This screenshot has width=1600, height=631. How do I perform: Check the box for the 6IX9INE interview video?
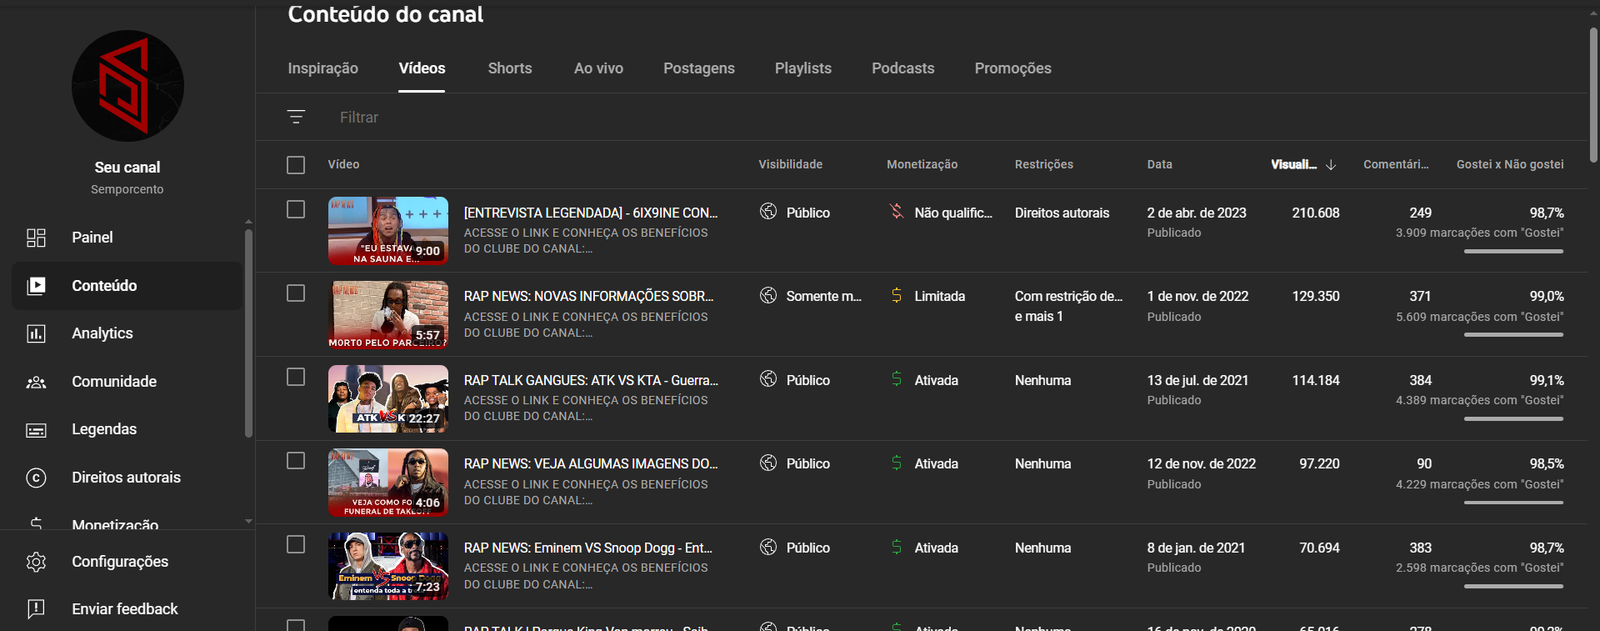pos(296,210)
